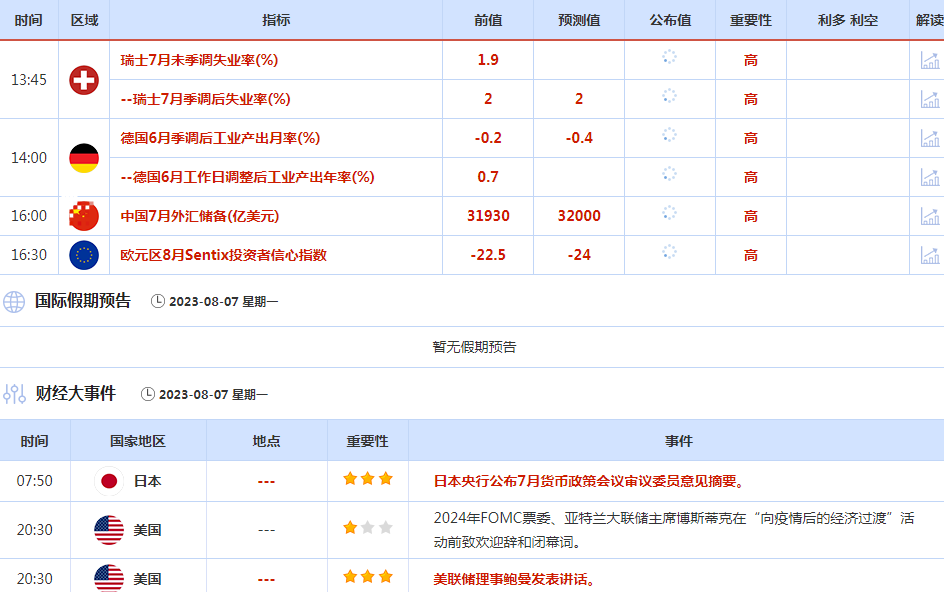Screen dimensions: 944x592
Task: Click the China flag icon
Action: [x=84, y=216]
